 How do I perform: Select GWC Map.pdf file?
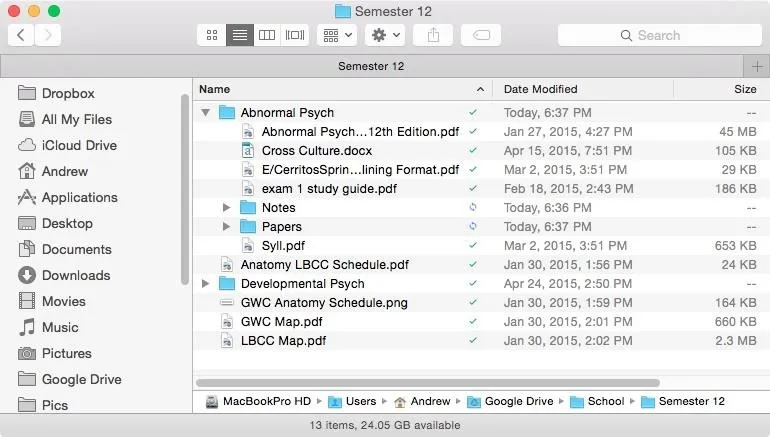[281, 322]
